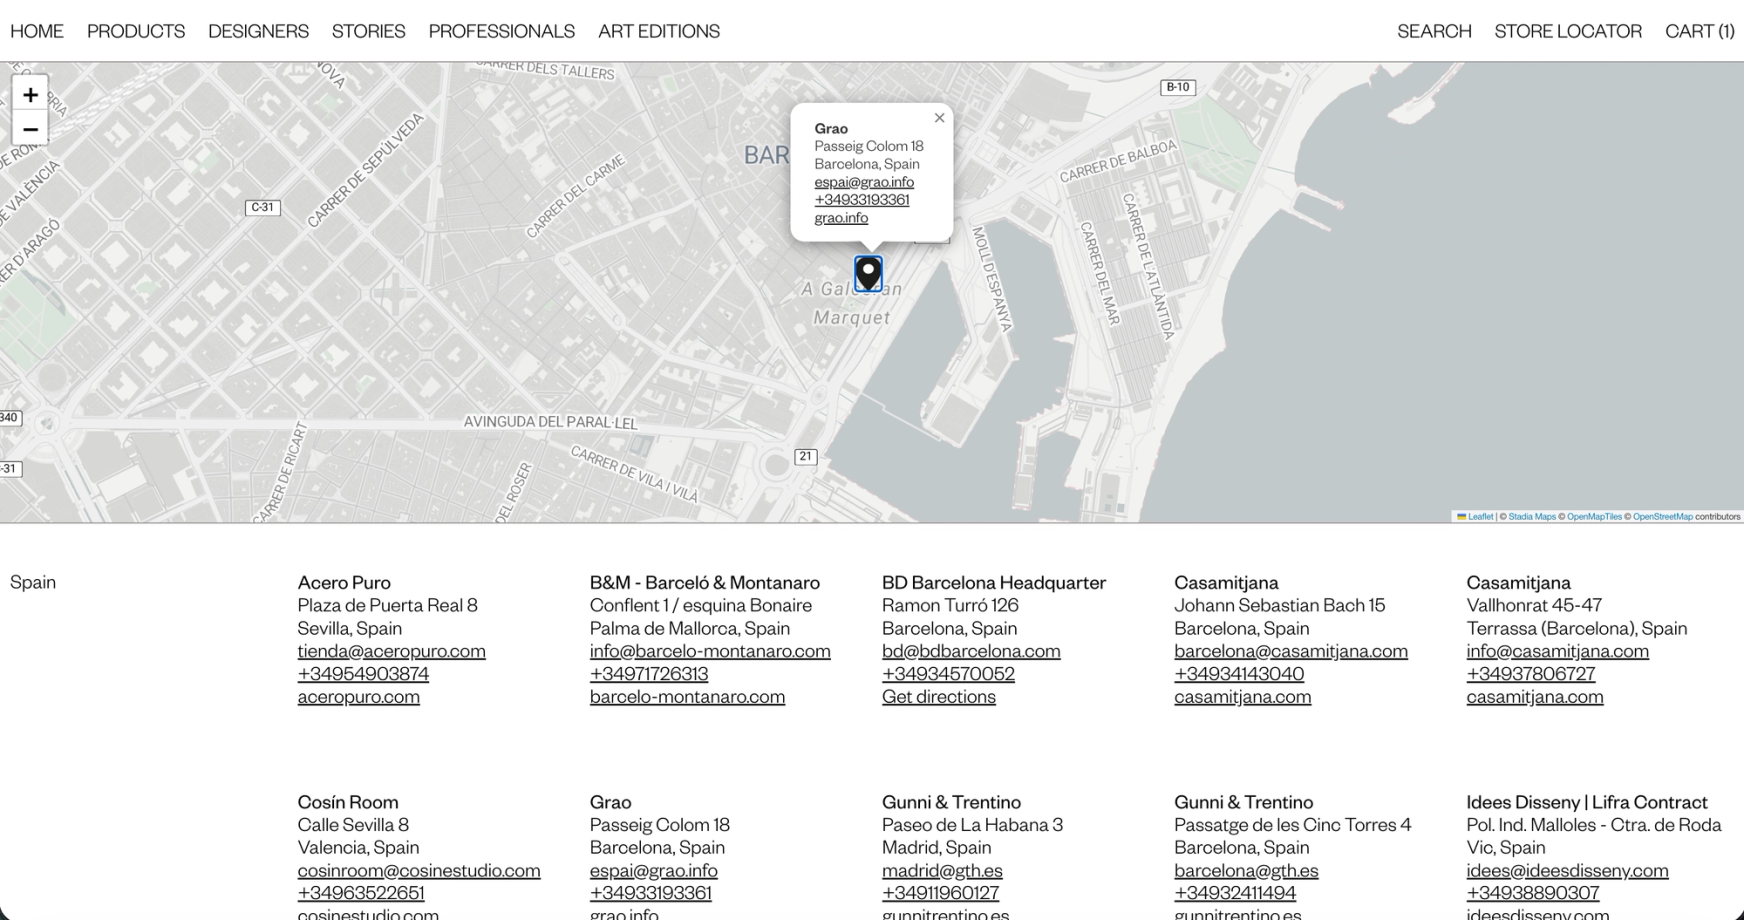The width and height of the screenshot is (1744, 920).
Task: Email barcelona@casamitjana.com
Action: click(x=1291, y=651)
